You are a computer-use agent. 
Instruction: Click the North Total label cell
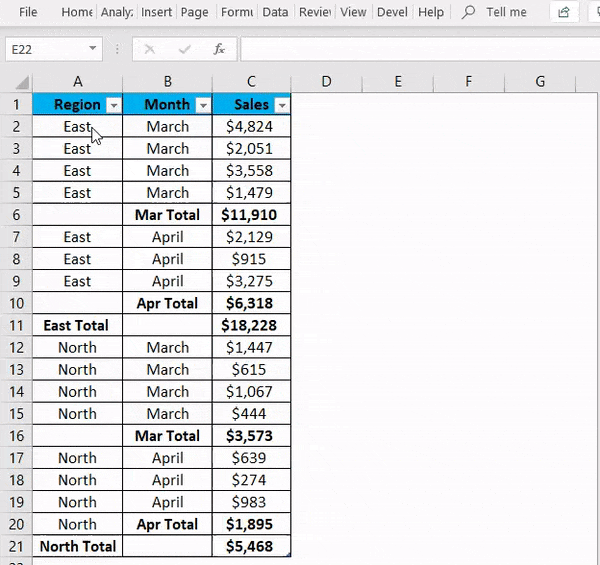pos(78,546)
